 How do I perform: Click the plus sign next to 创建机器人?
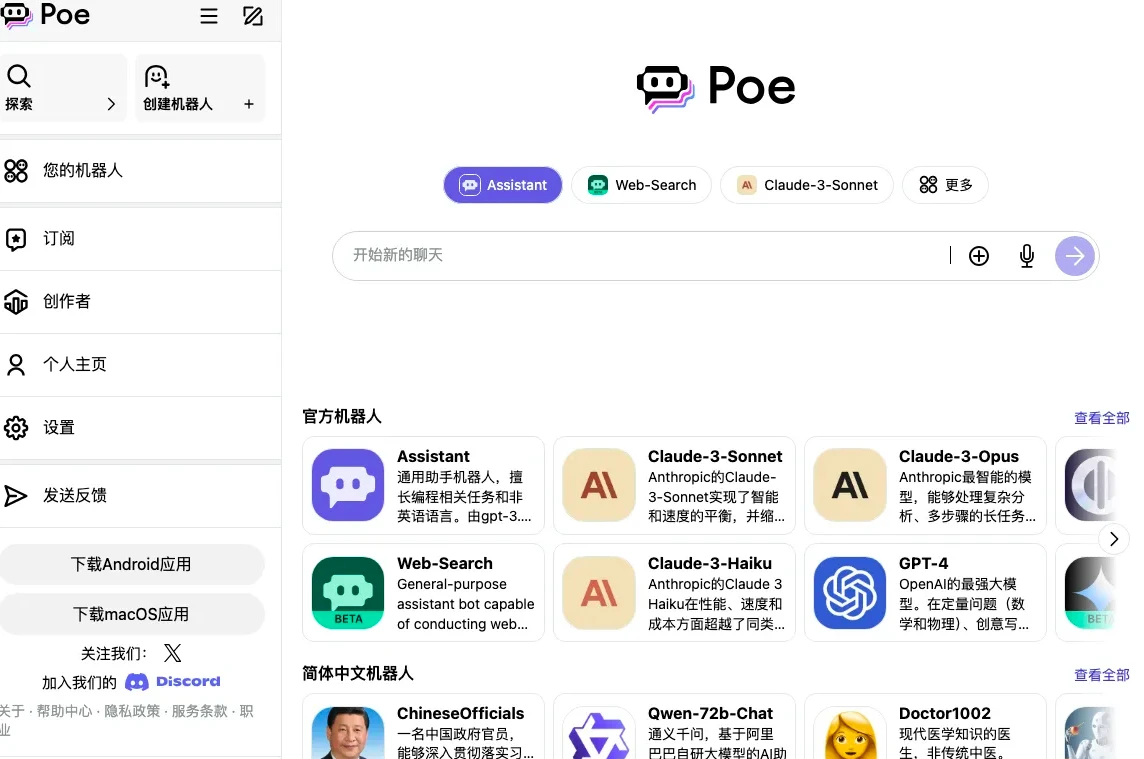tap(249, 104)
